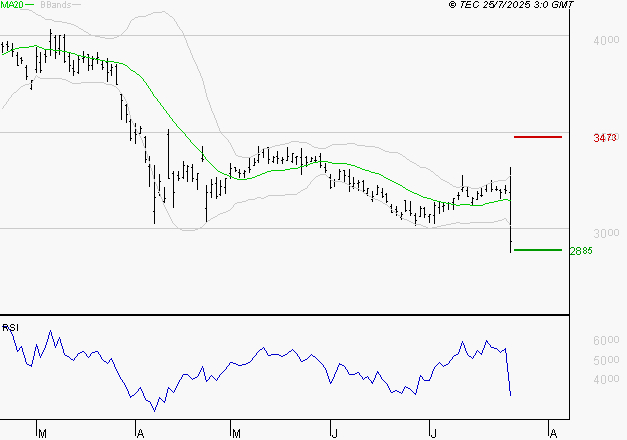Select the red resistance line at 3473

point(537,136)
